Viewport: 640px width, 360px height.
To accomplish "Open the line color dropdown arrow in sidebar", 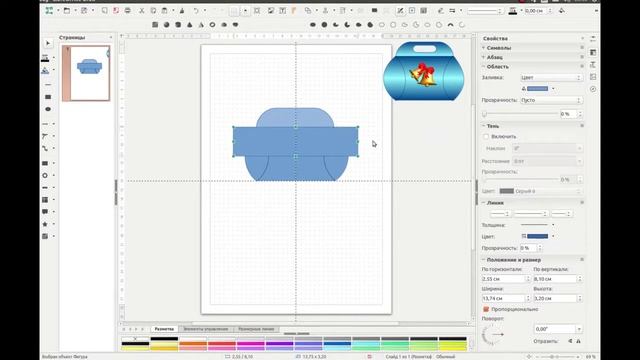I will (553, 236).
